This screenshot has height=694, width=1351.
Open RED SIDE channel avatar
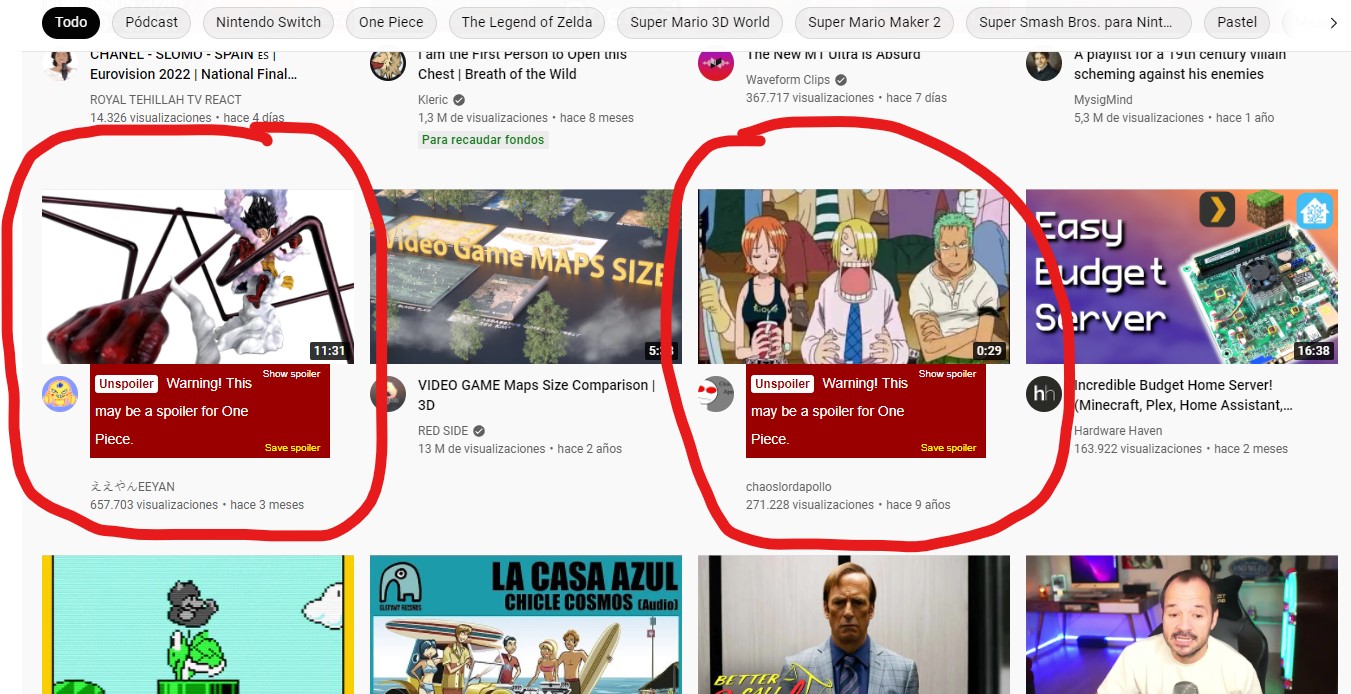click(388, 394)
